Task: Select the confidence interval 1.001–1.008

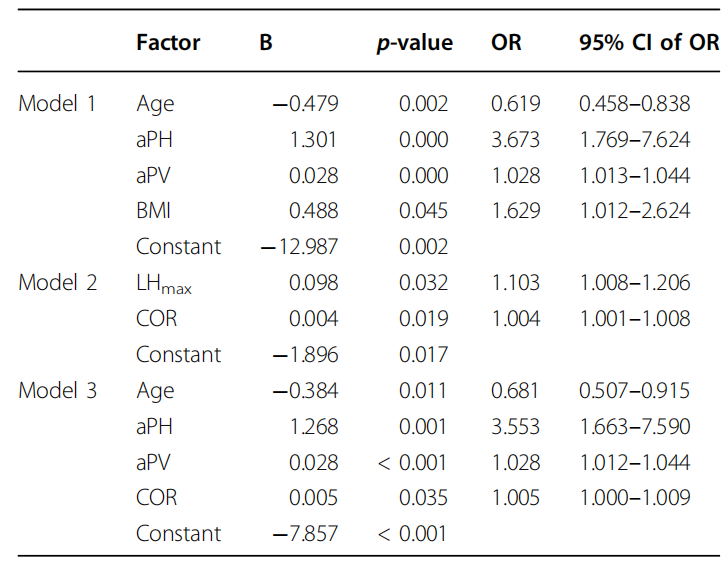Action: point(634,318)
